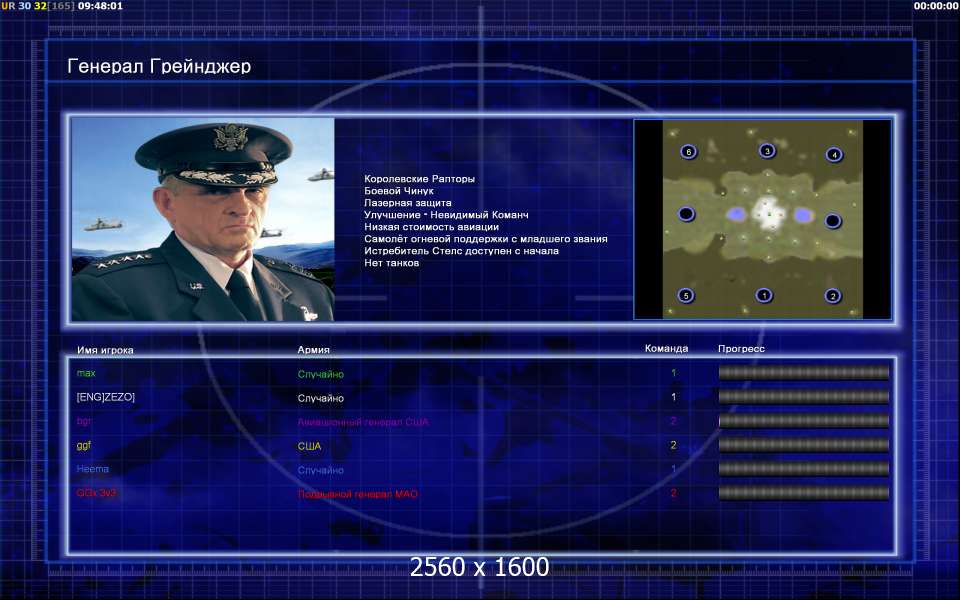
Task: Click the "Команда" column header
Action: tap(666, 348)
